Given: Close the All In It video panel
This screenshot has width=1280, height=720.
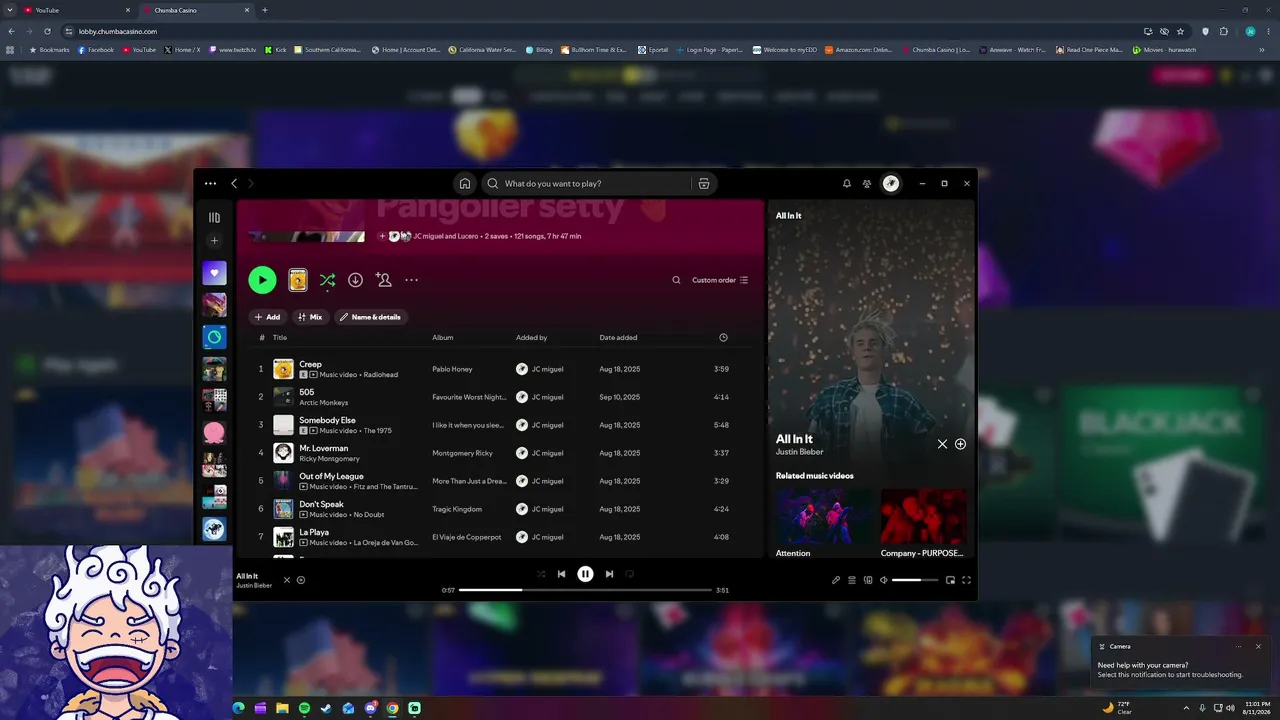Looking at the screenshot, I should pos(942,444).
